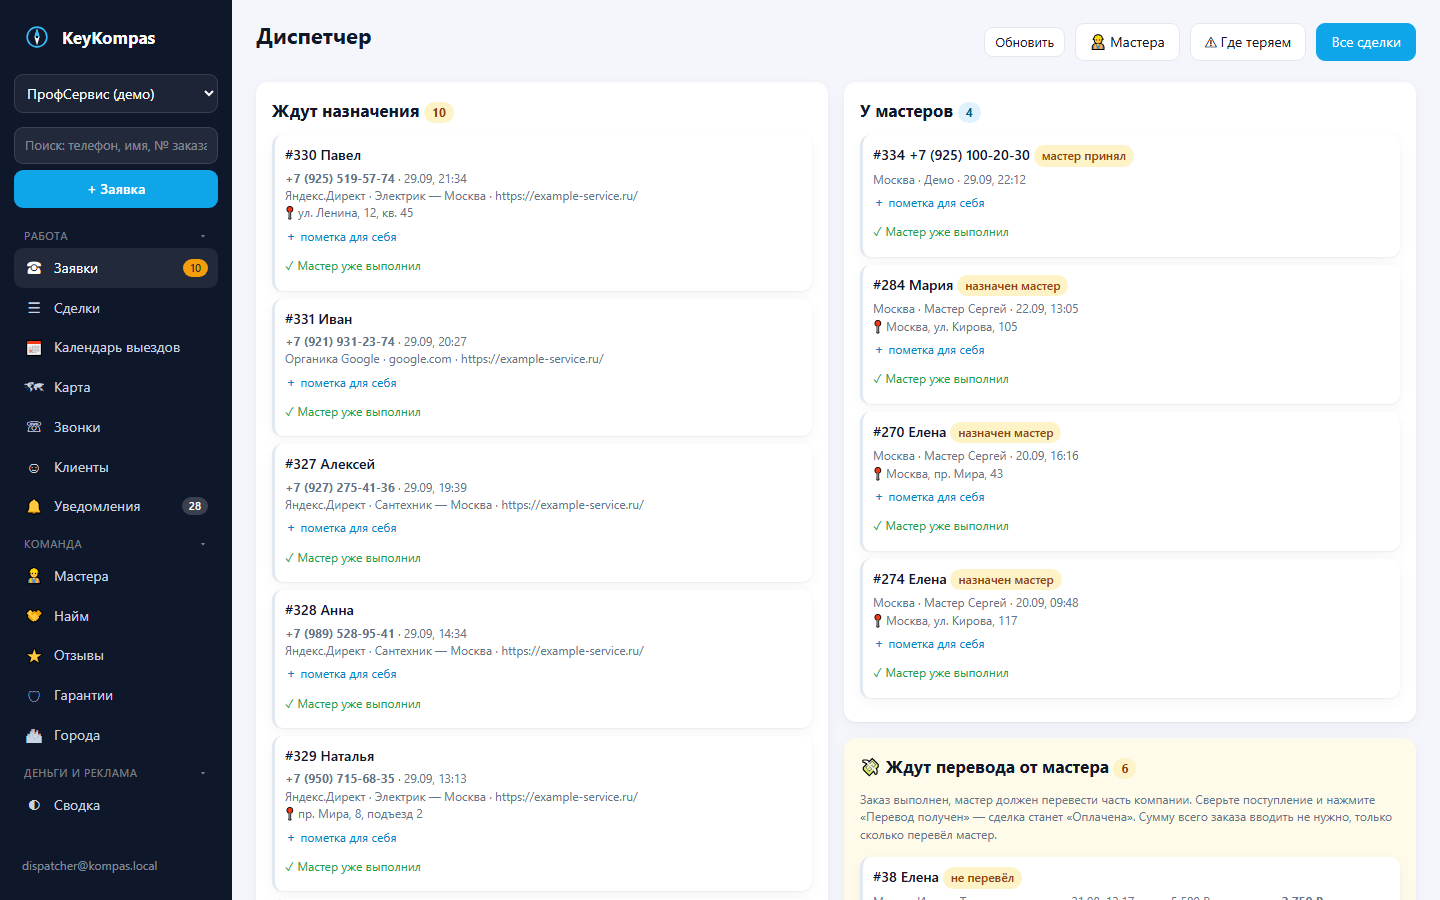Click the pin icon by ул. Ленина address
Viewport: 1440px width, 900px height.
pyautogui.click(x=290, y=213)
